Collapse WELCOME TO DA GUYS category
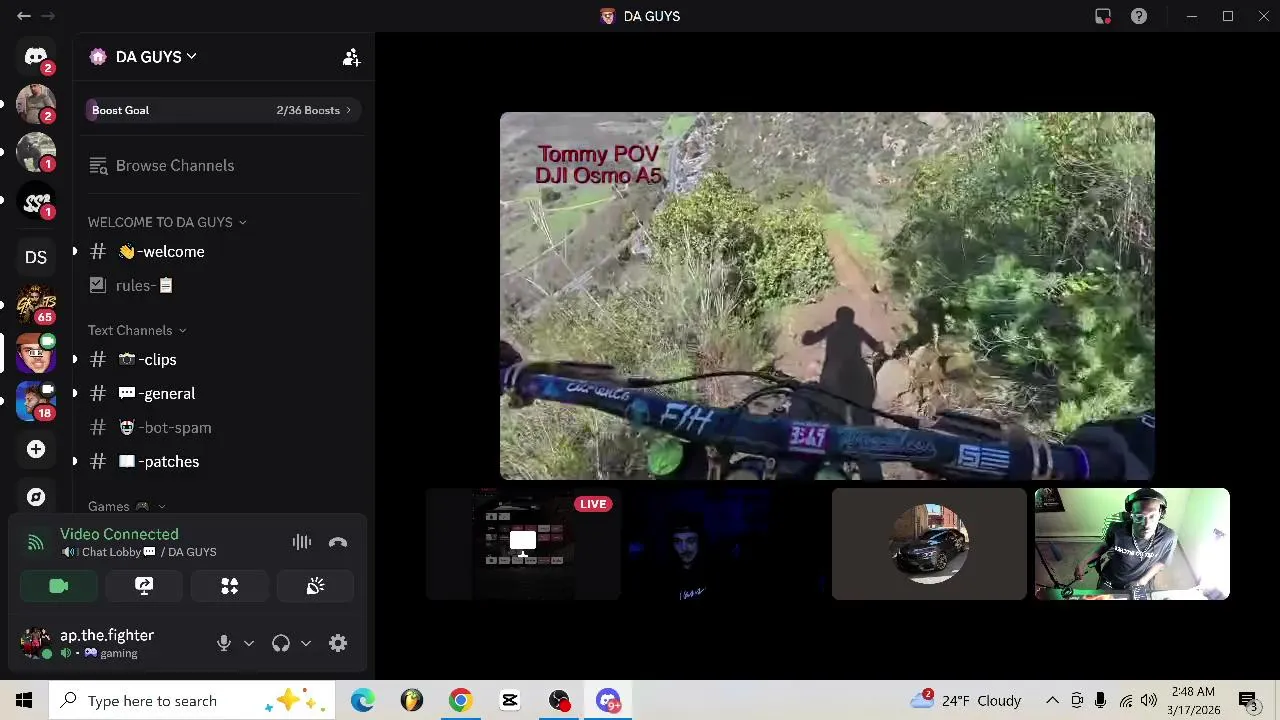 [167, 222]
